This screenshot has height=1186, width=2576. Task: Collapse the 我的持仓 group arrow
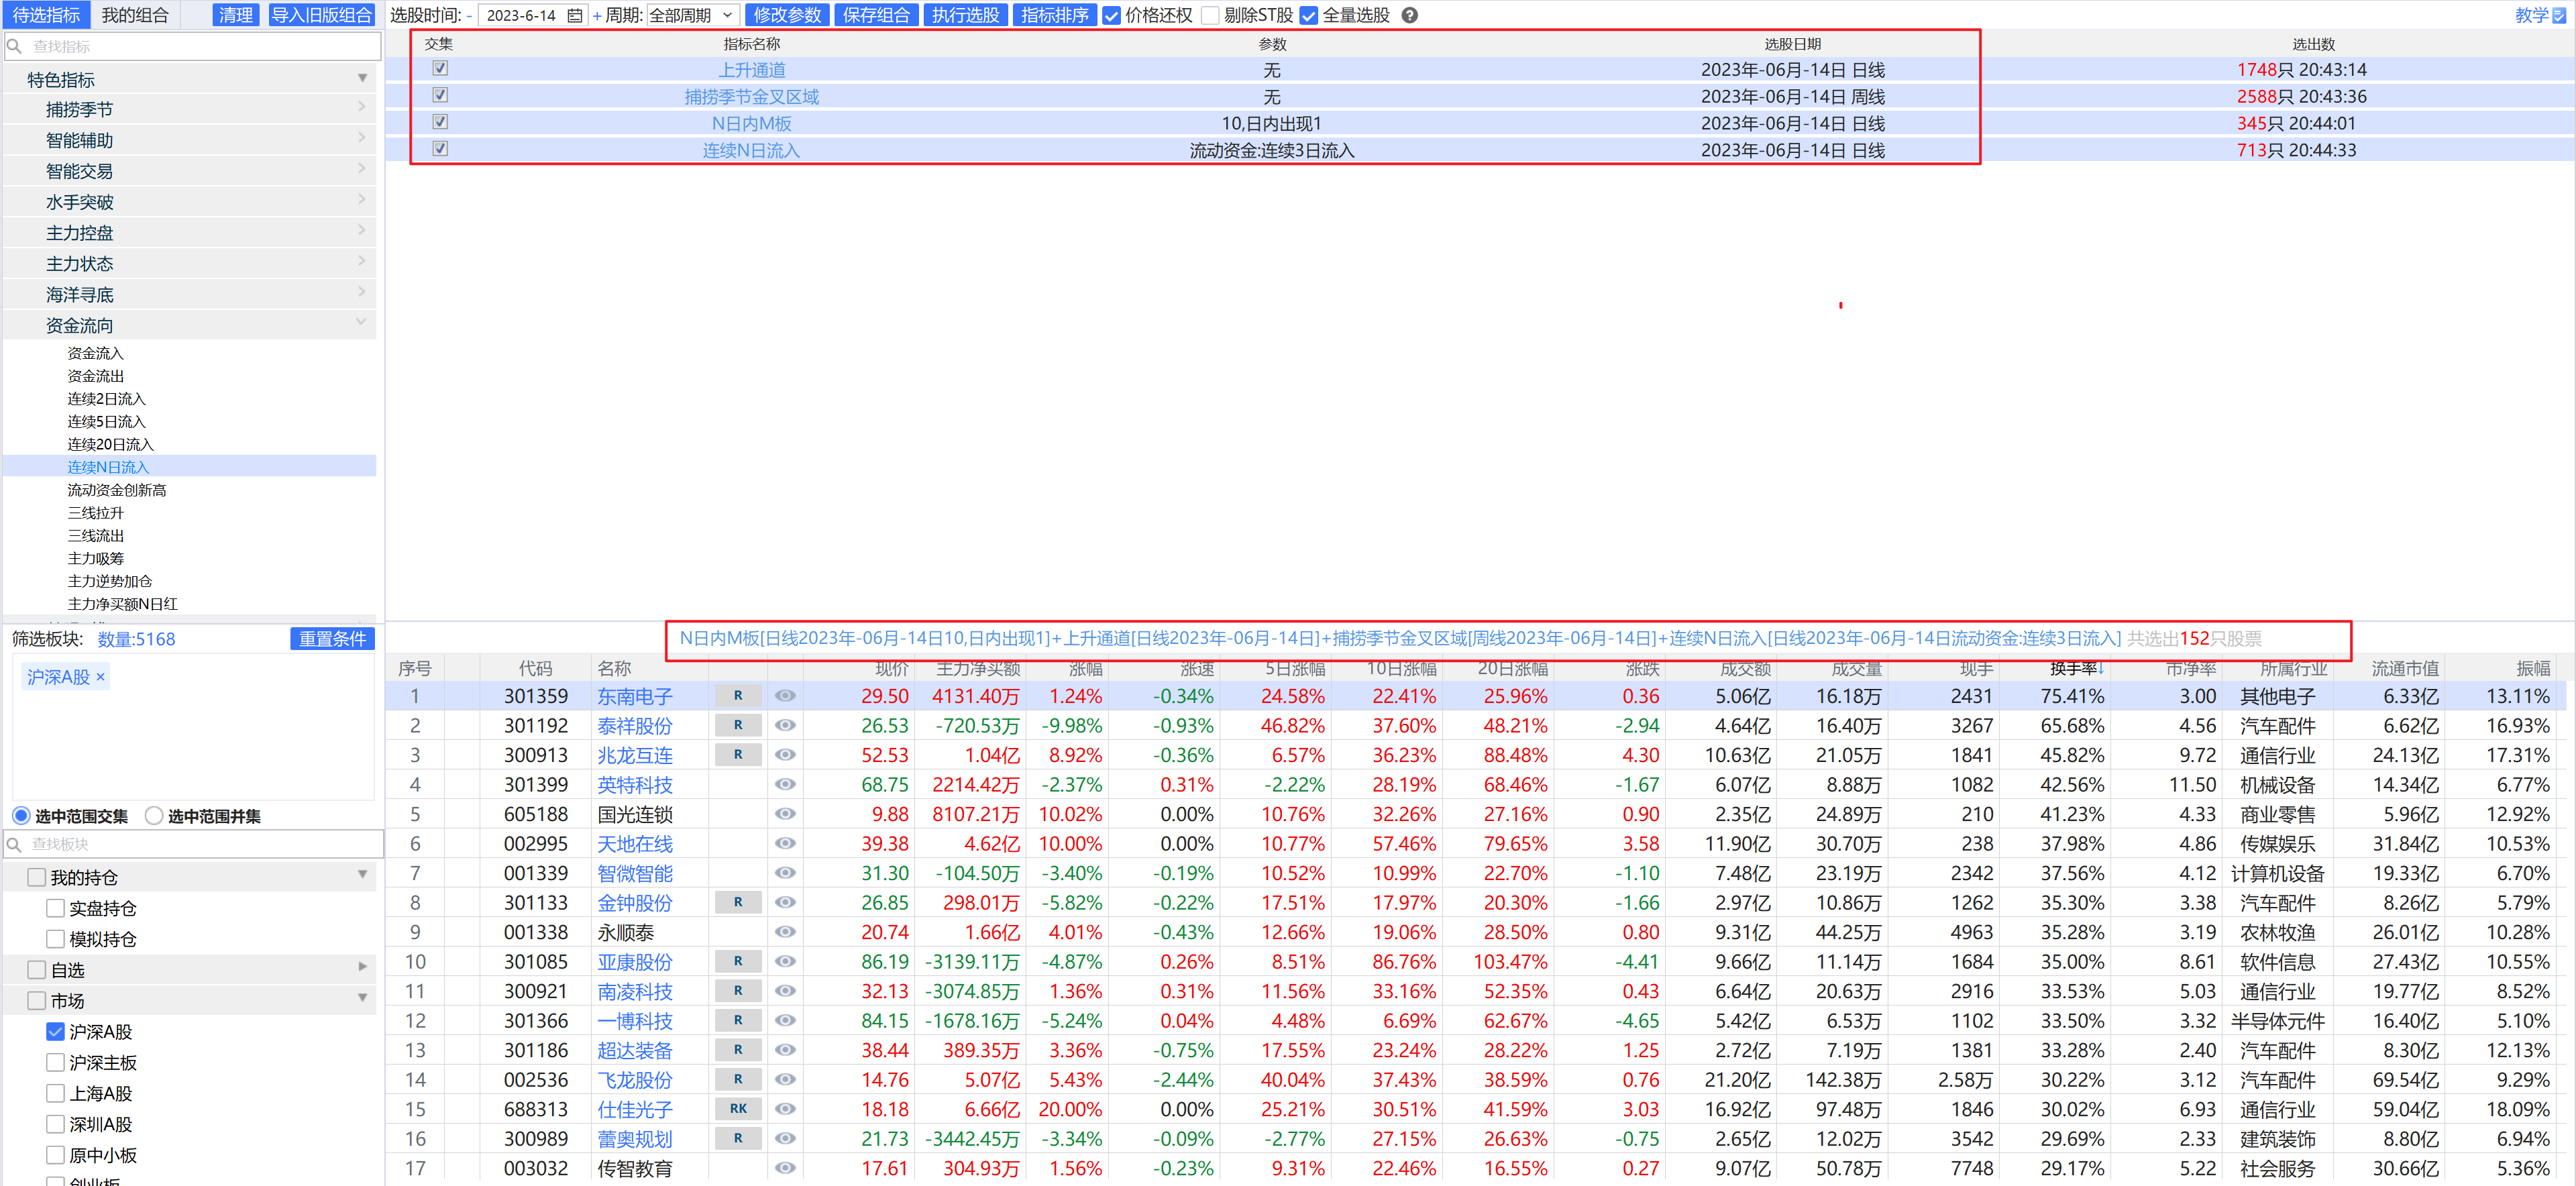pos(362,875)
